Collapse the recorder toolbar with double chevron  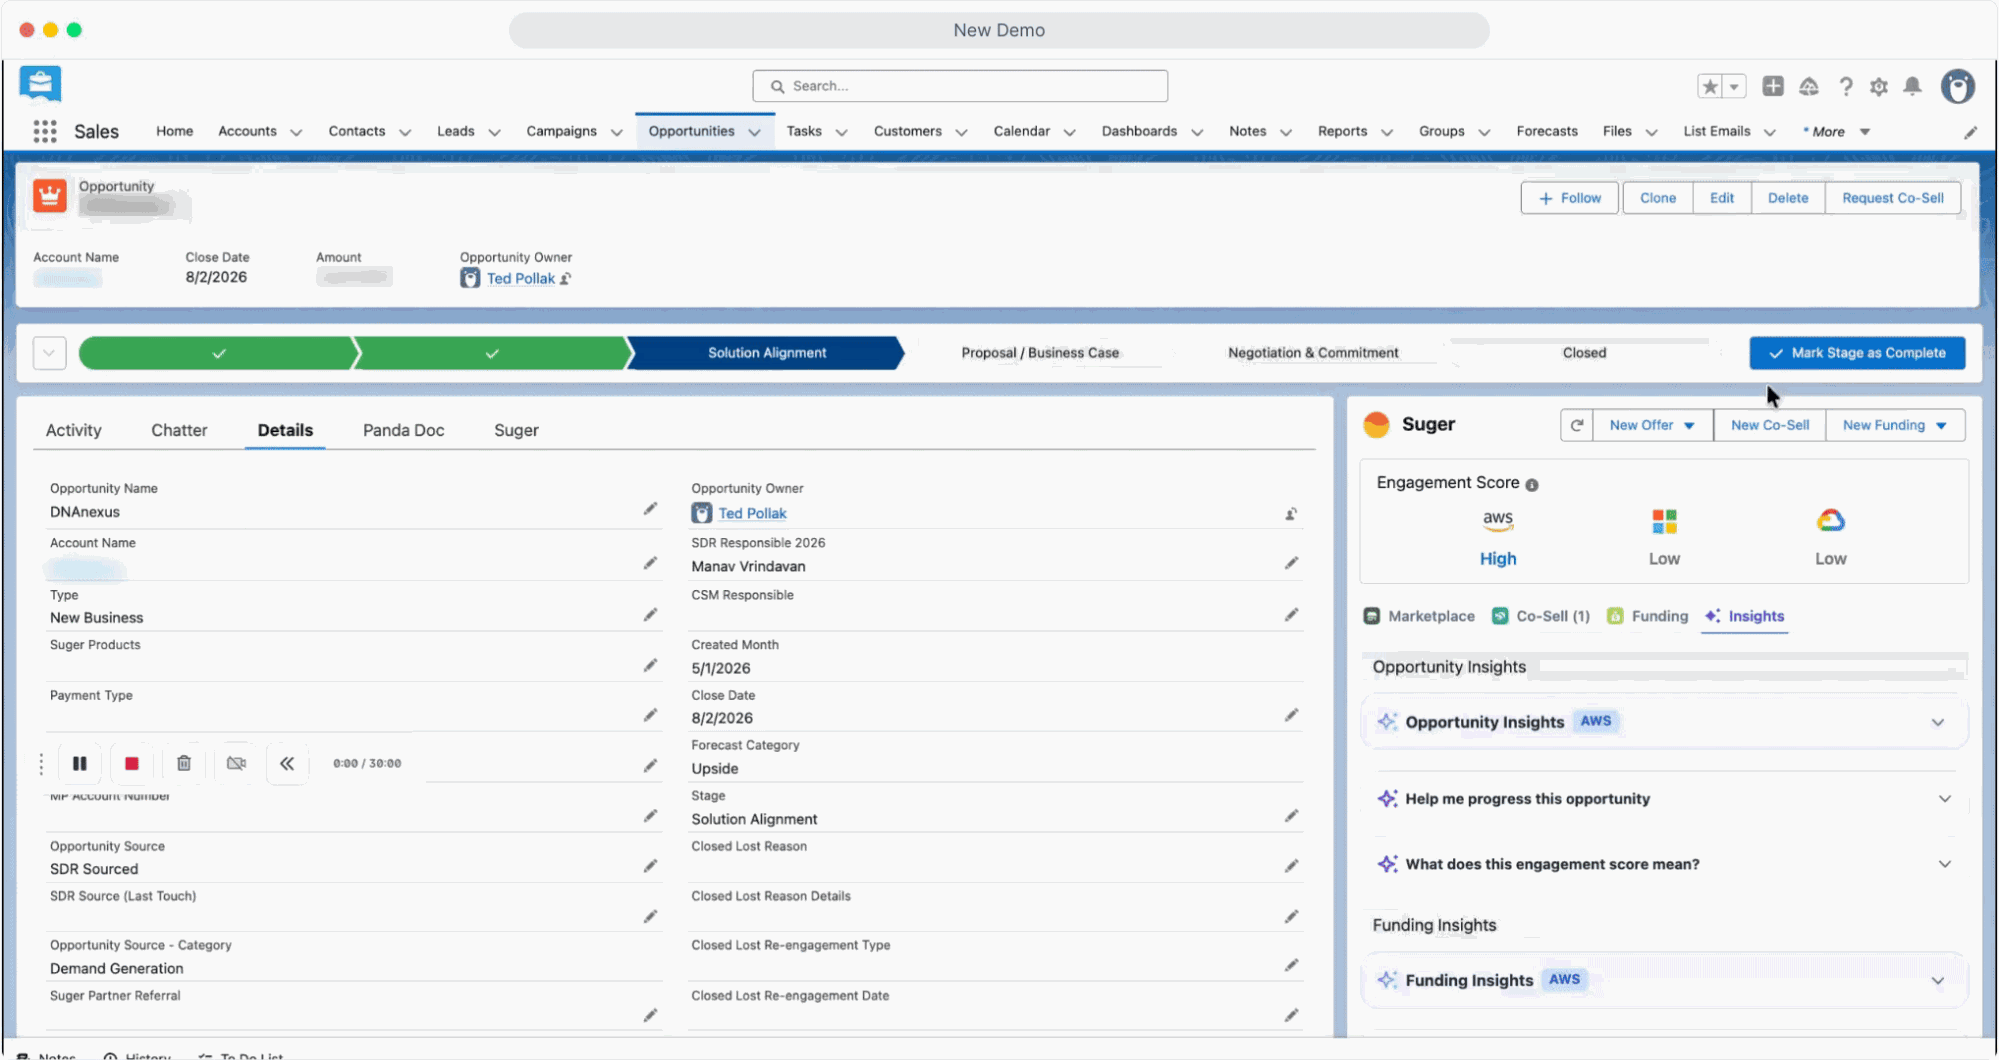[287, 764]
